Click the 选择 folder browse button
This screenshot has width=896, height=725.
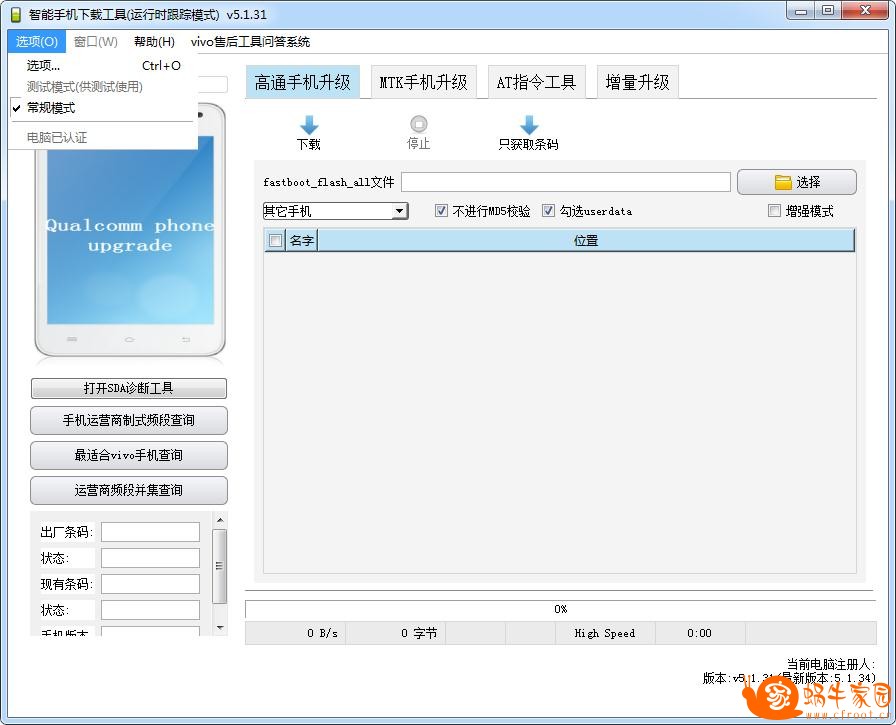[x=797, y=182]
